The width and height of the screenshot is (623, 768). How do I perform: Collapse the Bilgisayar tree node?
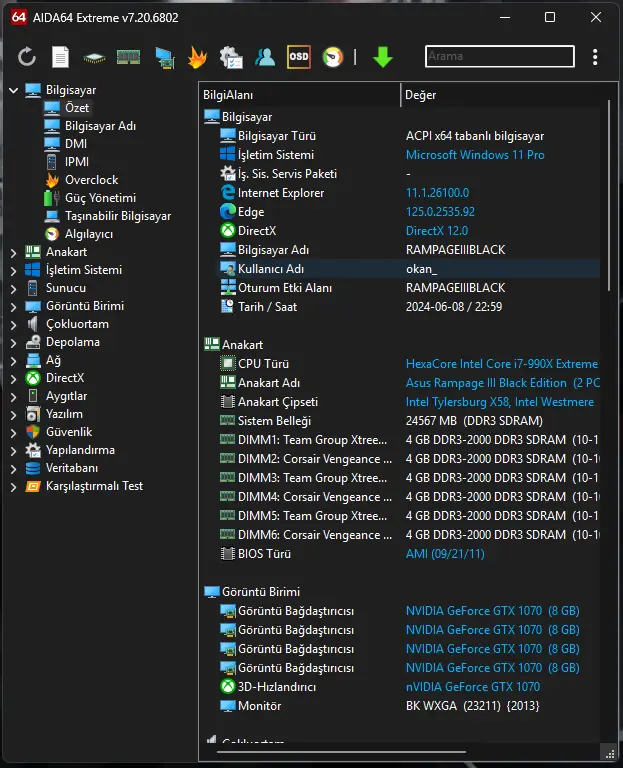click(x=14, y=90)
